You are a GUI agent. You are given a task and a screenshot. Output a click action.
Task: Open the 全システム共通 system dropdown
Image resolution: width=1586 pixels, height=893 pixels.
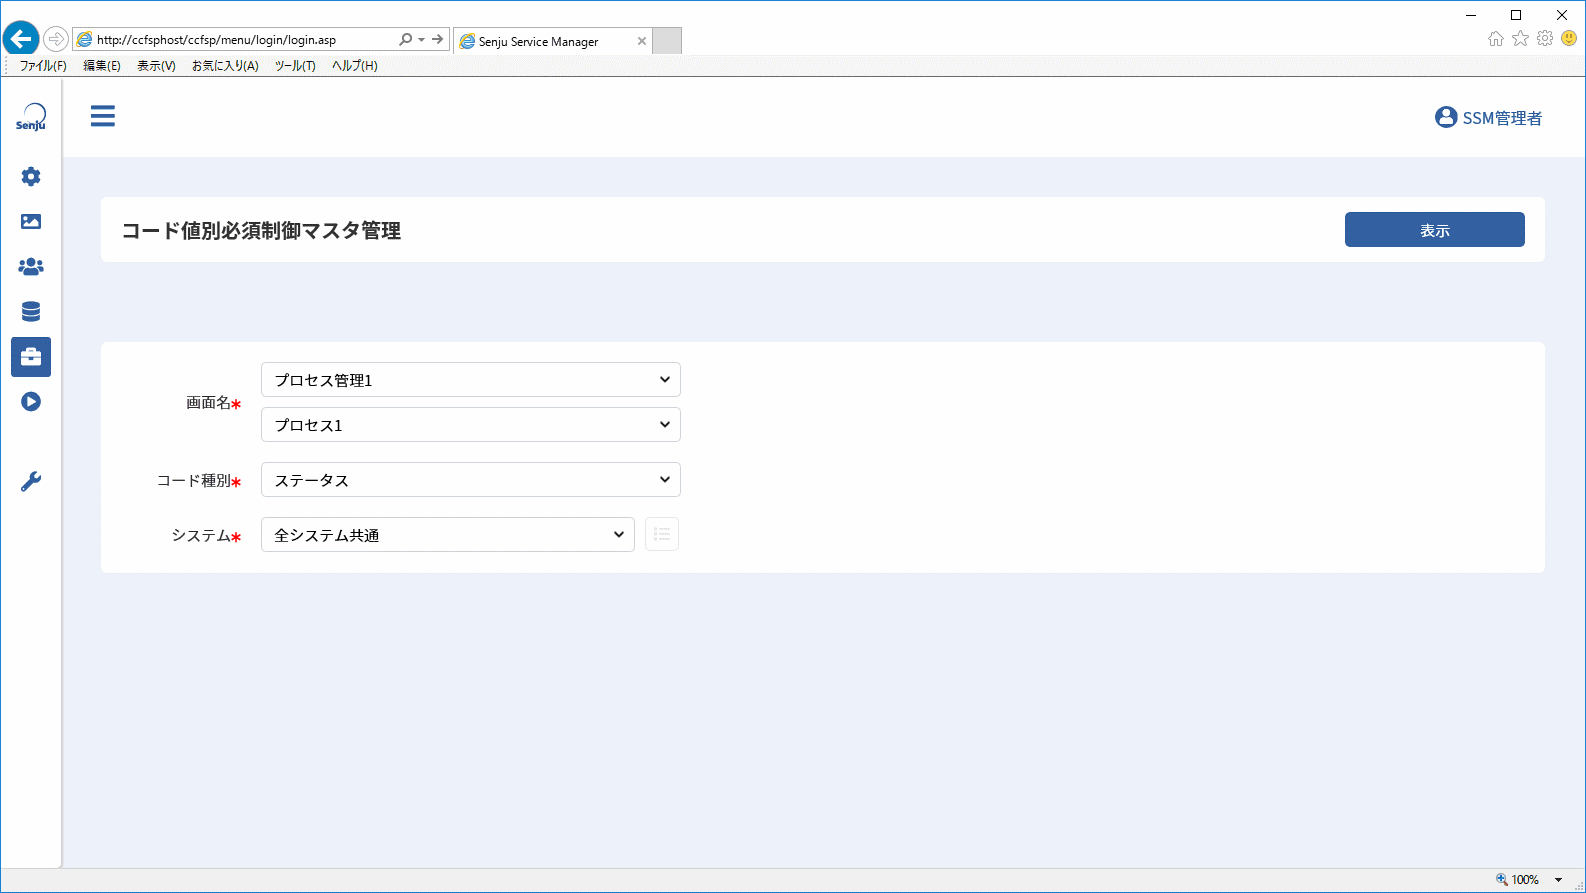[448, 535]
